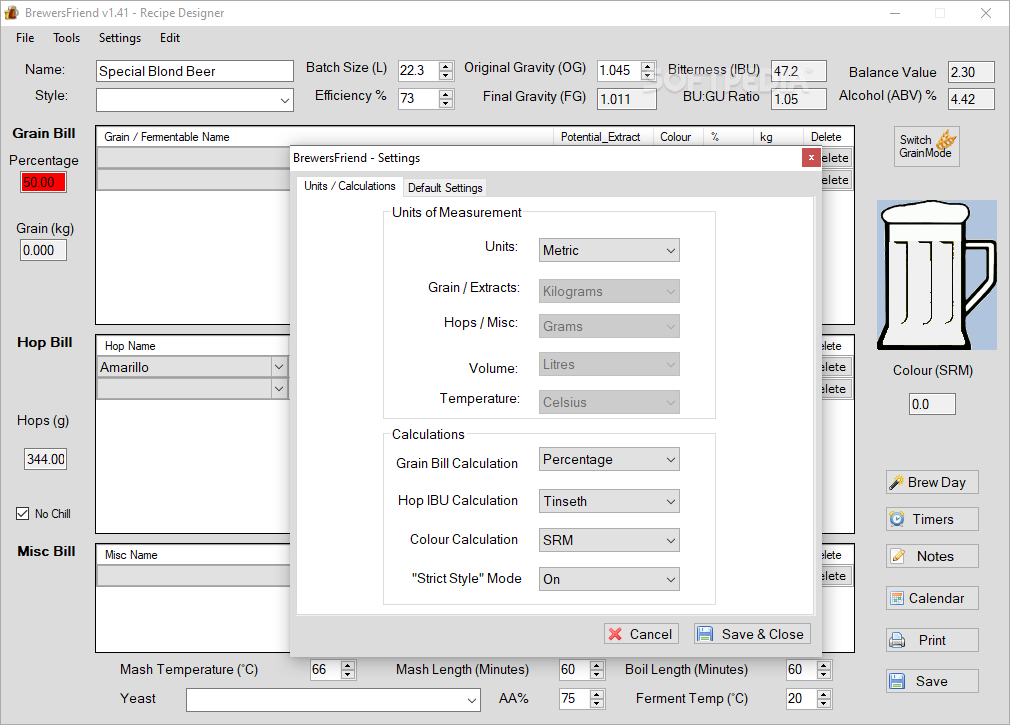Open the Grain / Extracts Kilograms dropdown
The image size is (1010, 725).
pos(609,291)
